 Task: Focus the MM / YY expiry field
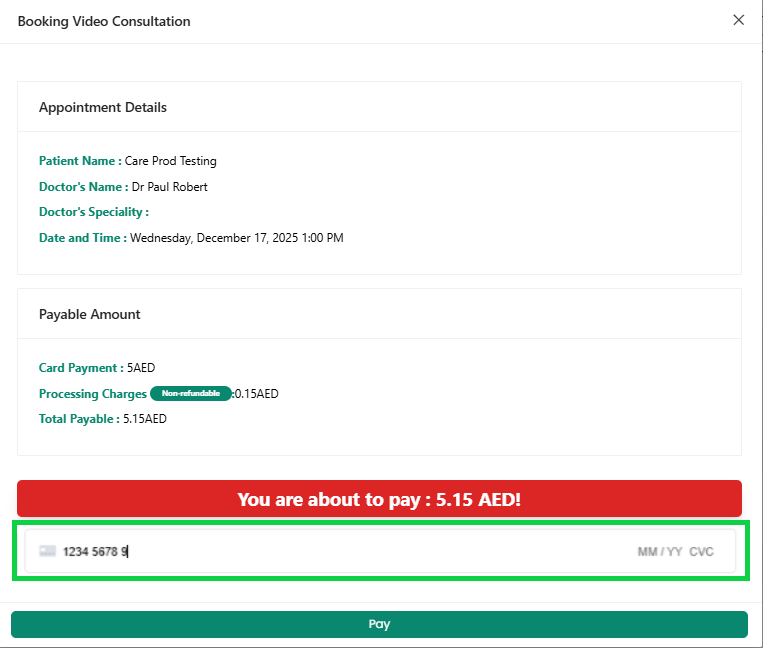(660, 552)
